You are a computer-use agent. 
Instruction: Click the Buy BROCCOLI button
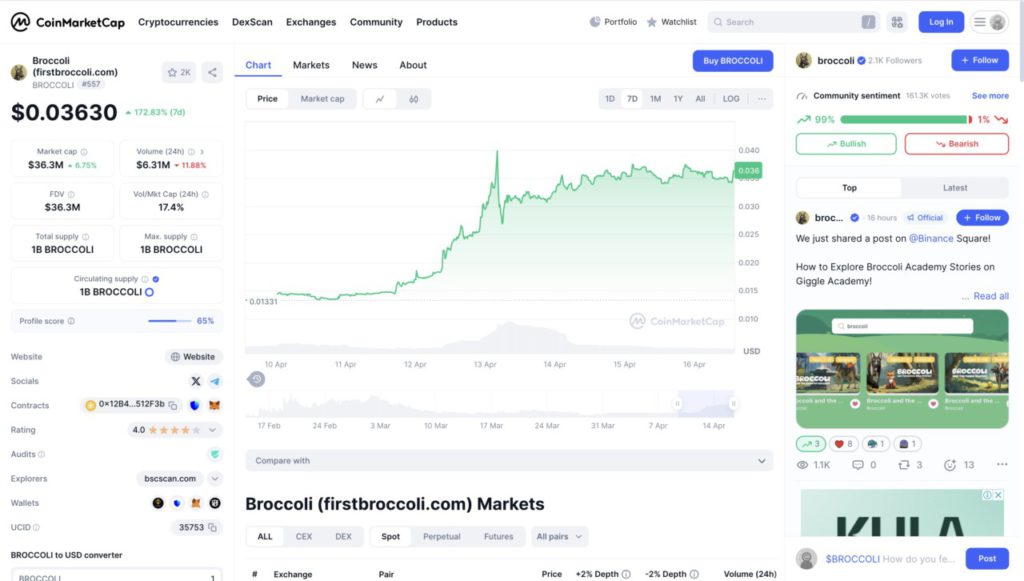(733, 61)
